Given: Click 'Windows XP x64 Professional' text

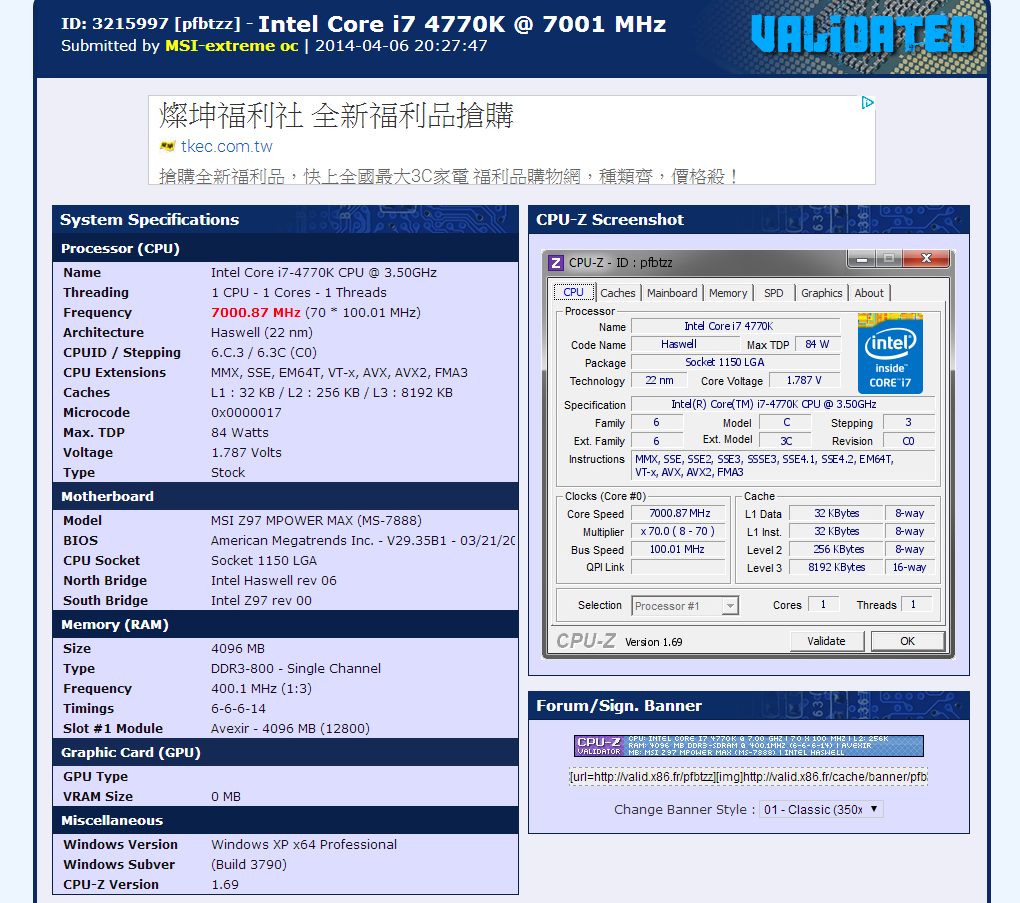Looking at the screenshot, I should [x=304, y=844].
